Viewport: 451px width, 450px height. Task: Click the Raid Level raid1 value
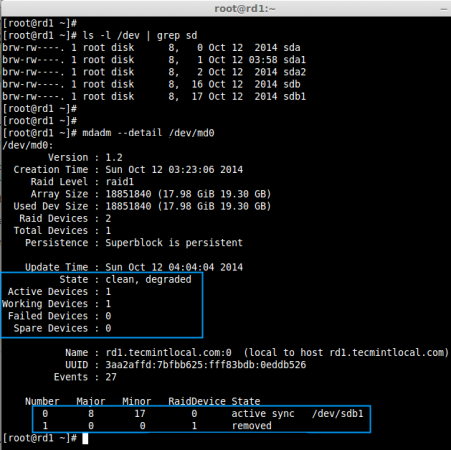(120, 182)
